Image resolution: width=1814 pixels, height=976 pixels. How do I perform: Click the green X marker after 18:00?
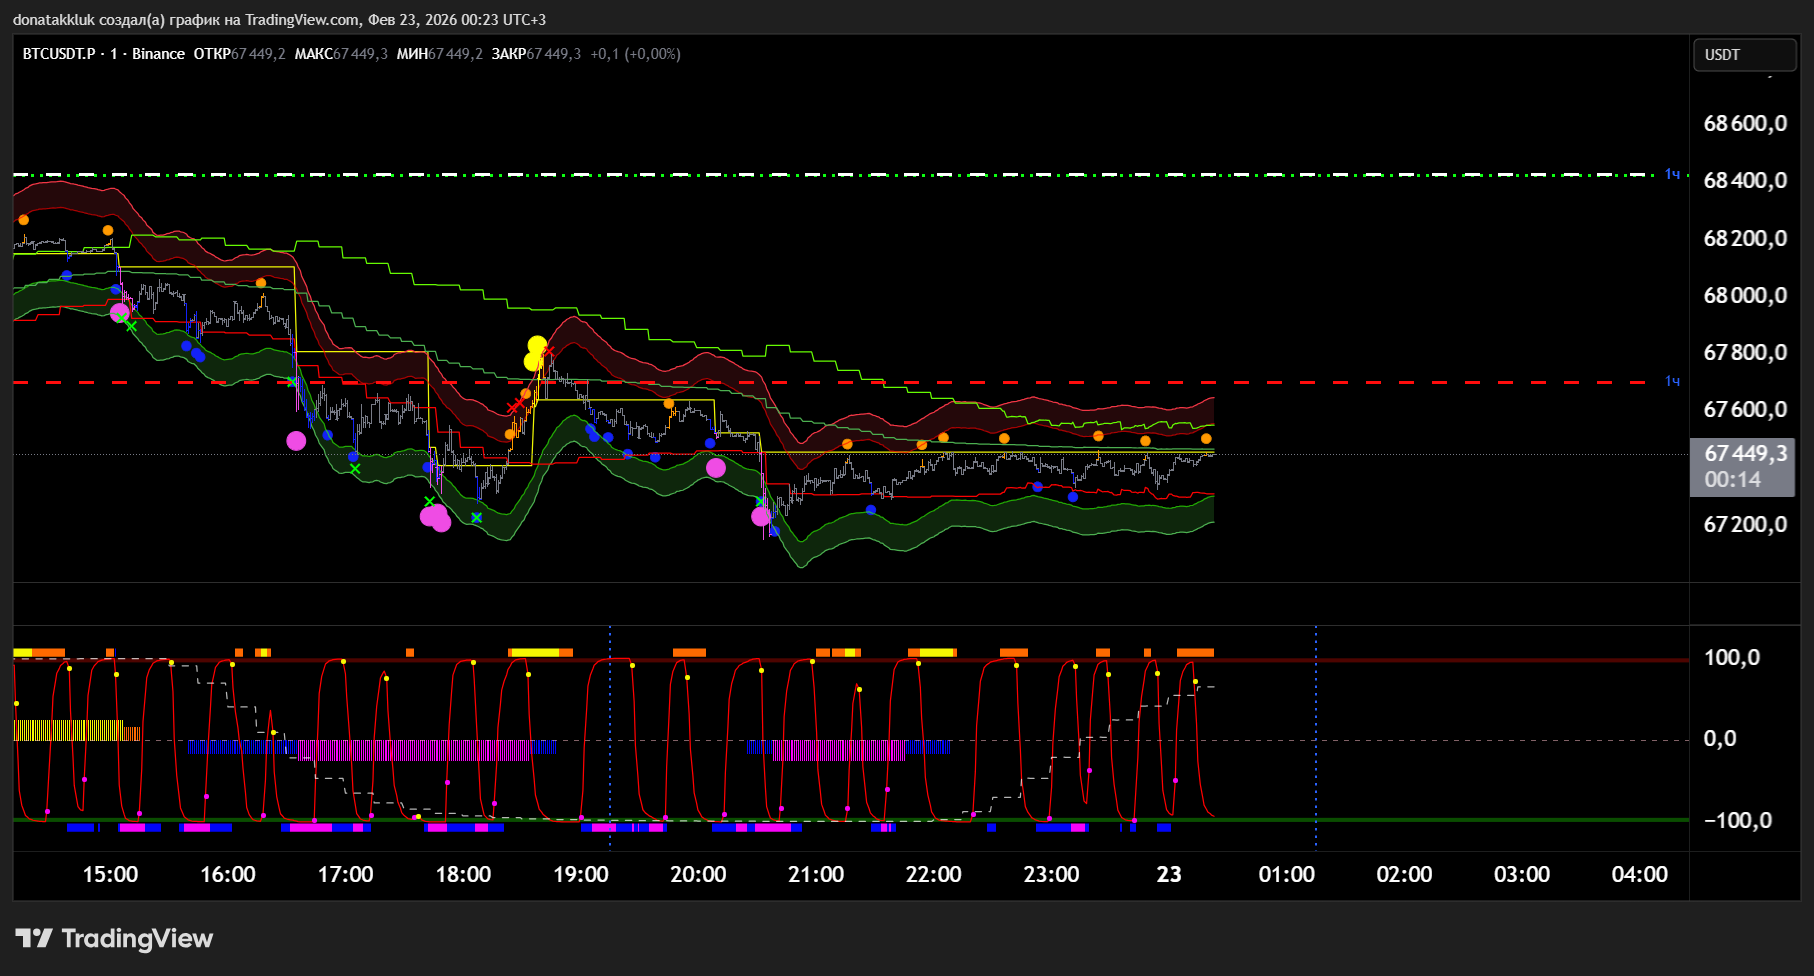(476, 517)
